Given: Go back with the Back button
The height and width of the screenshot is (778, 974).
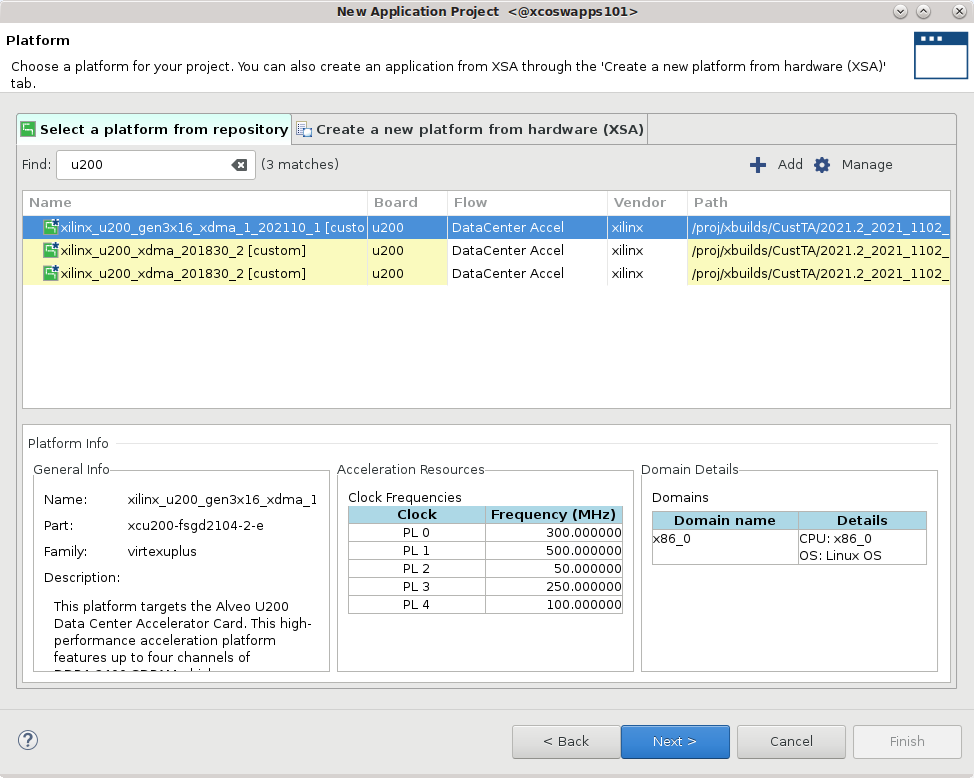Looking at the screenshot, I should (566, 742).
